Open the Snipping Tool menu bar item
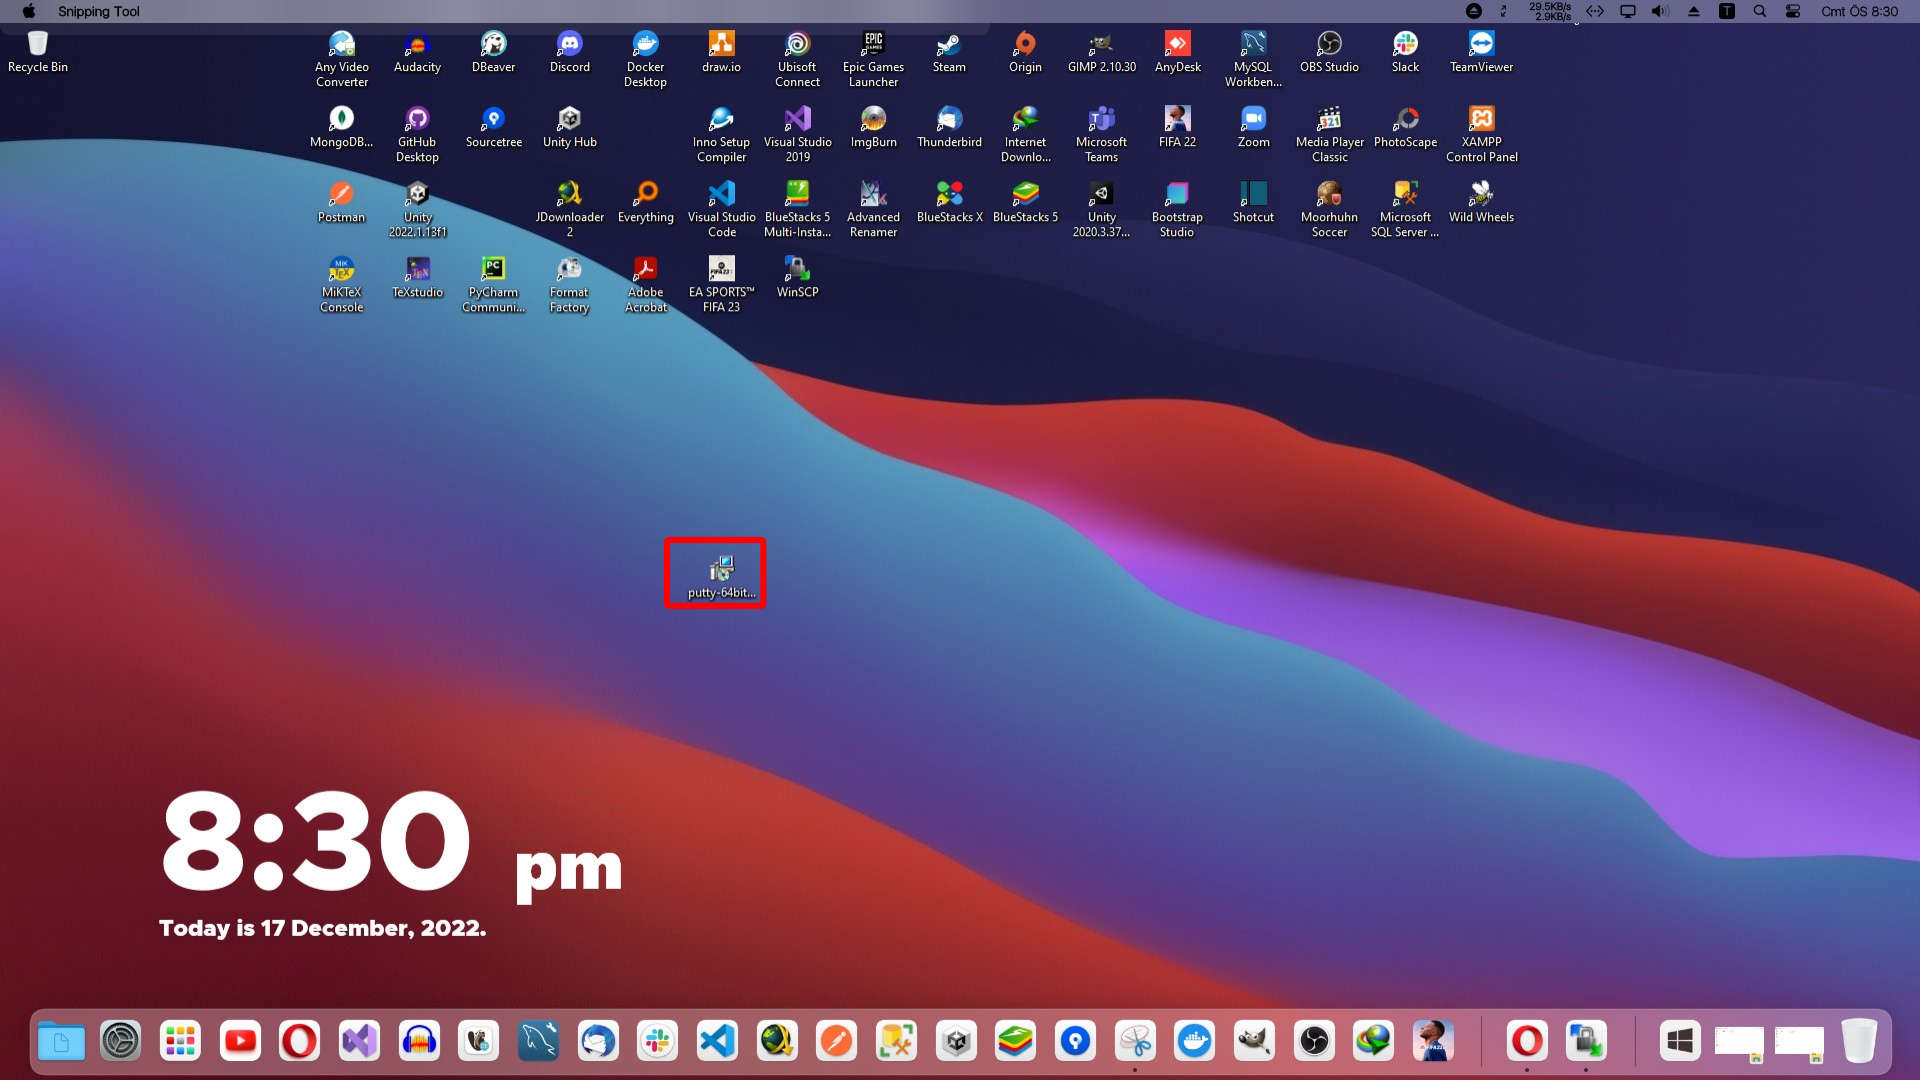1921x1080 pixels. tap(98, 11)
